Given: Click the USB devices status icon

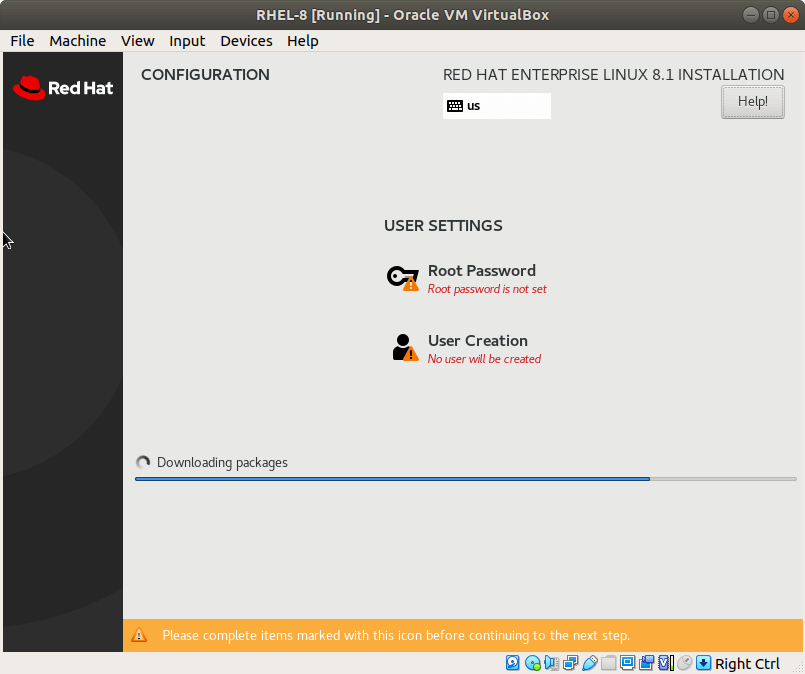Looking at the screenshot, I should 589,663.
